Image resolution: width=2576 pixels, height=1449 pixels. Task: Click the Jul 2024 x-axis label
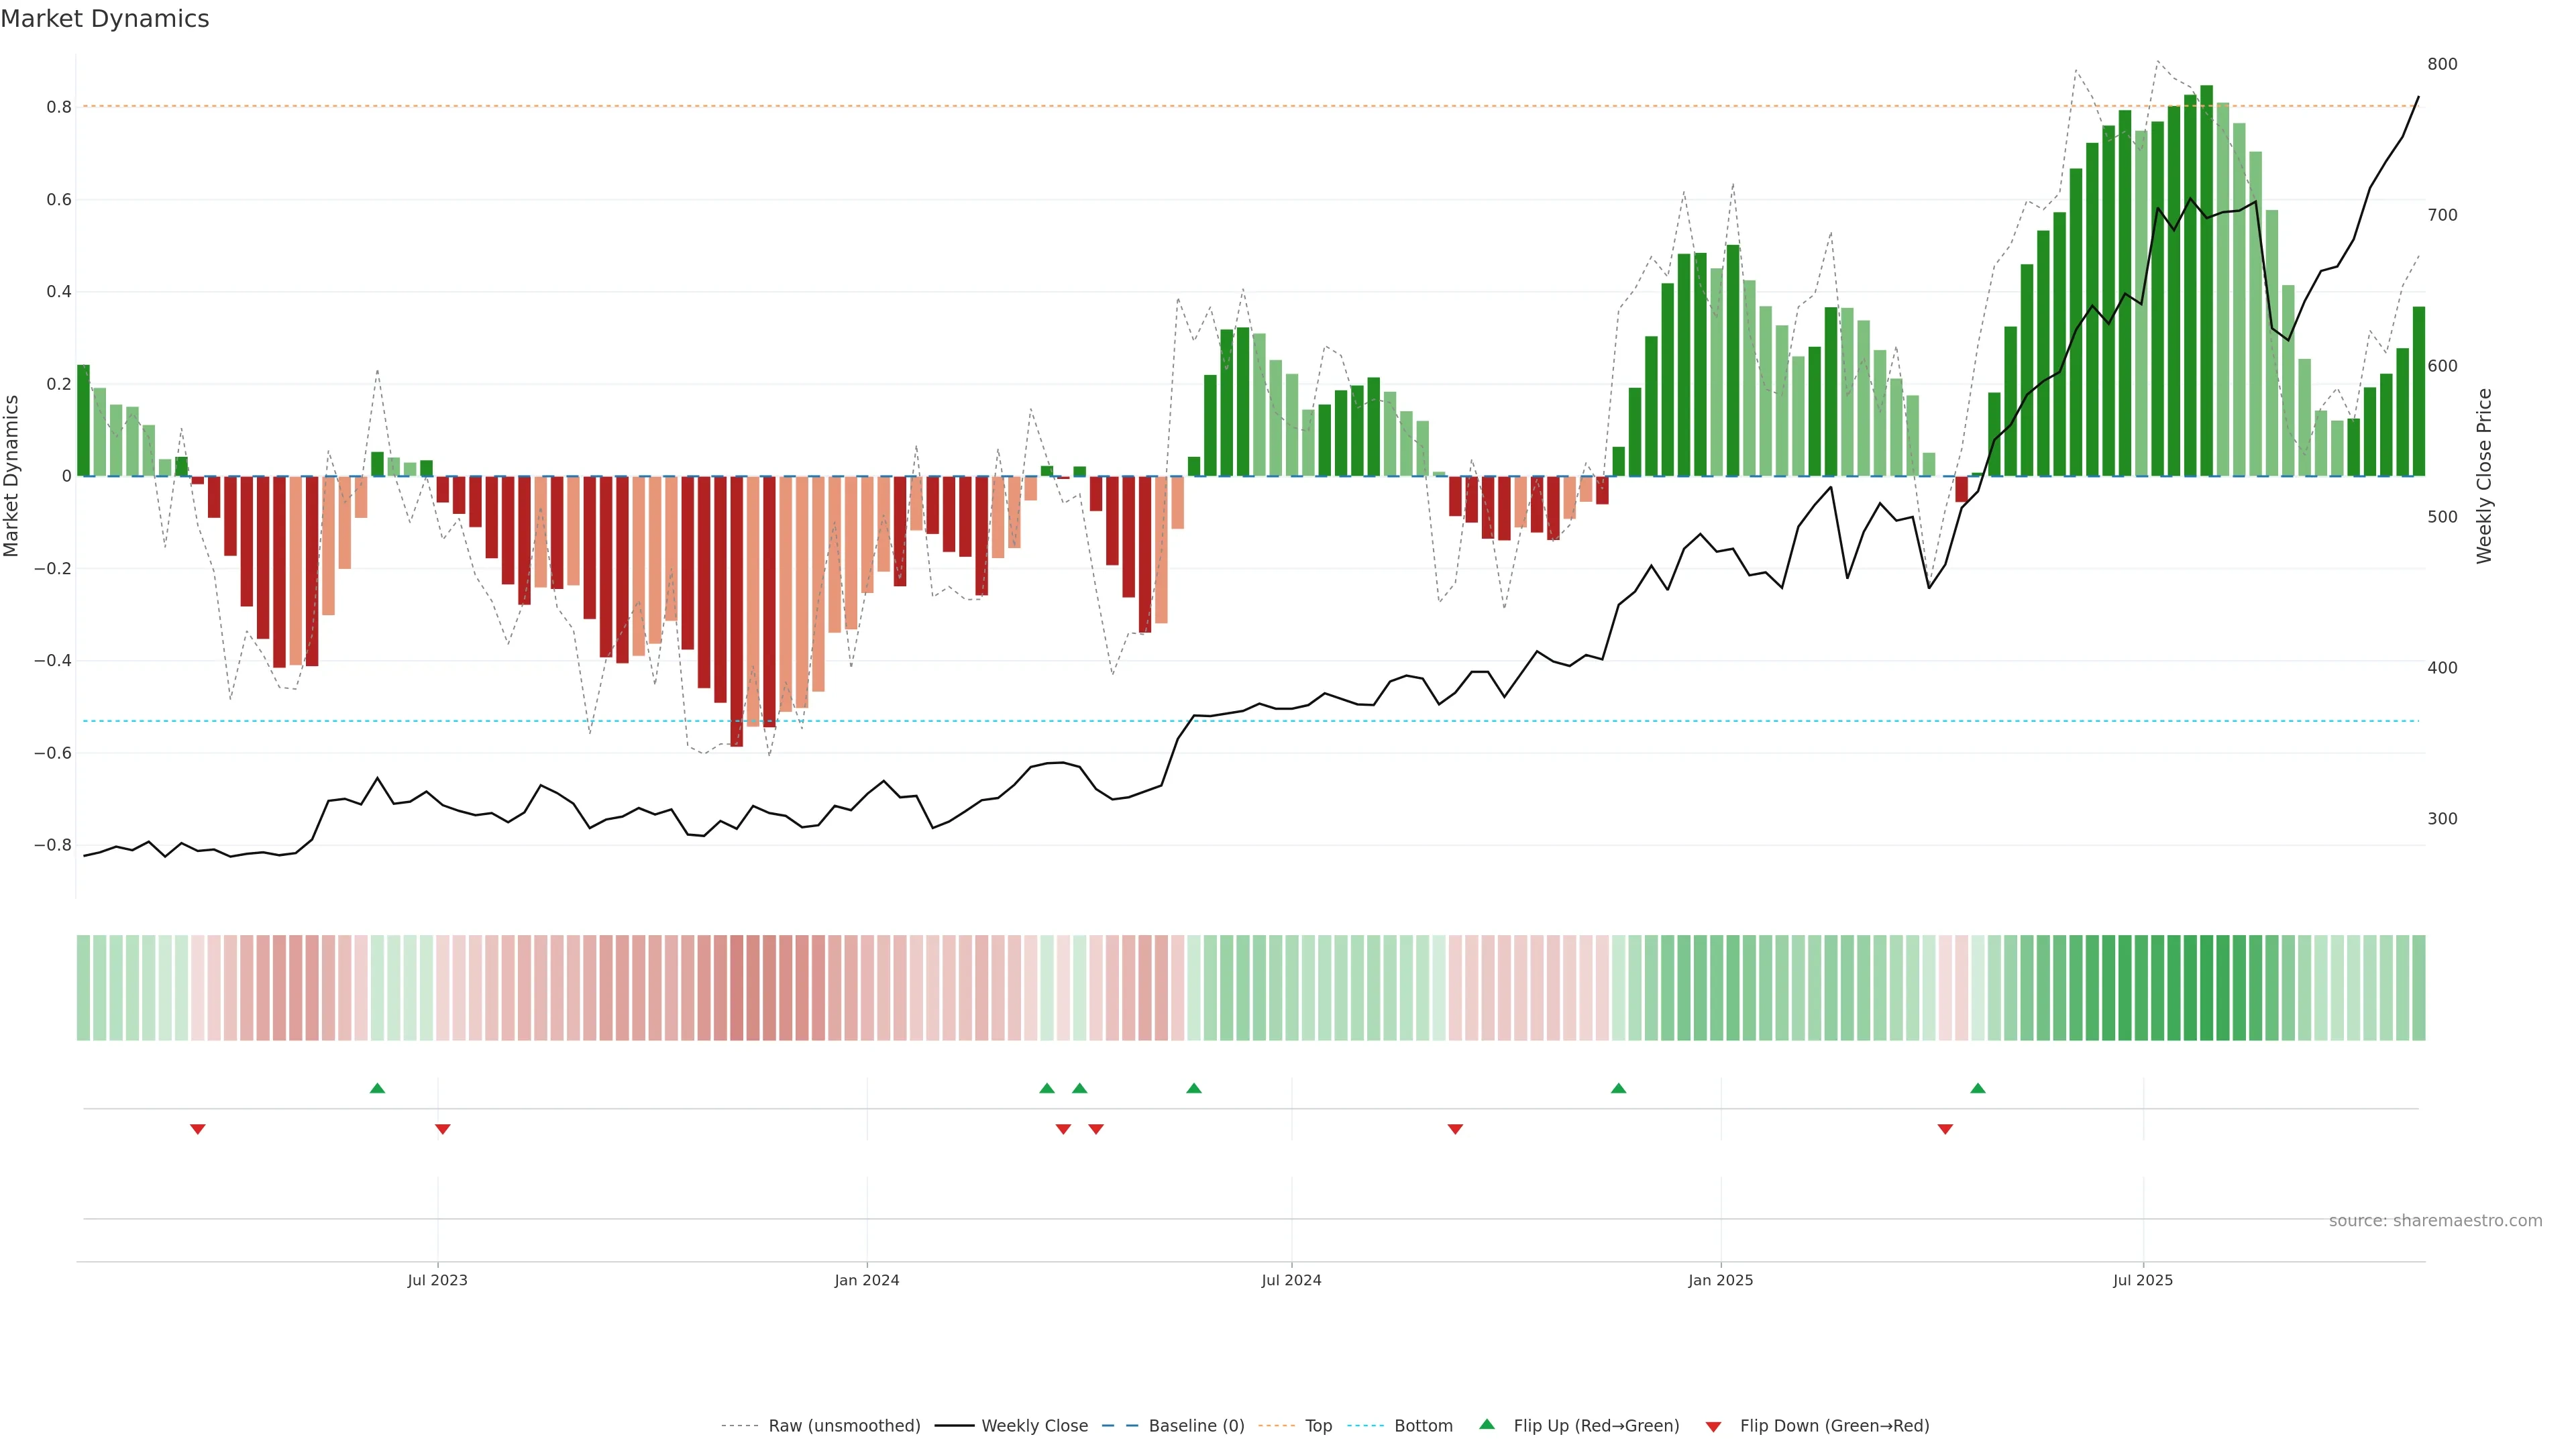click(x=1291, y=1280)
